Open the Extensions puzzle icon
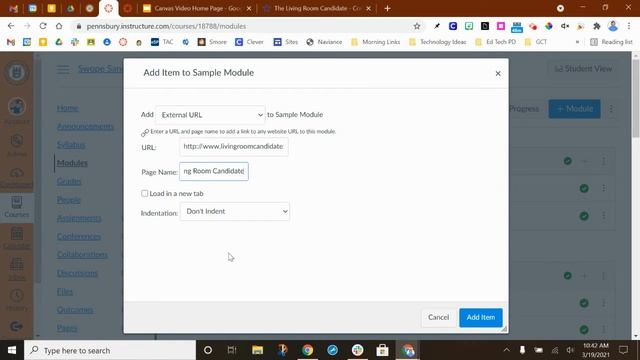The height and width of the screenshot is (360, 640). pyautogui.click(x=596, y=26)
